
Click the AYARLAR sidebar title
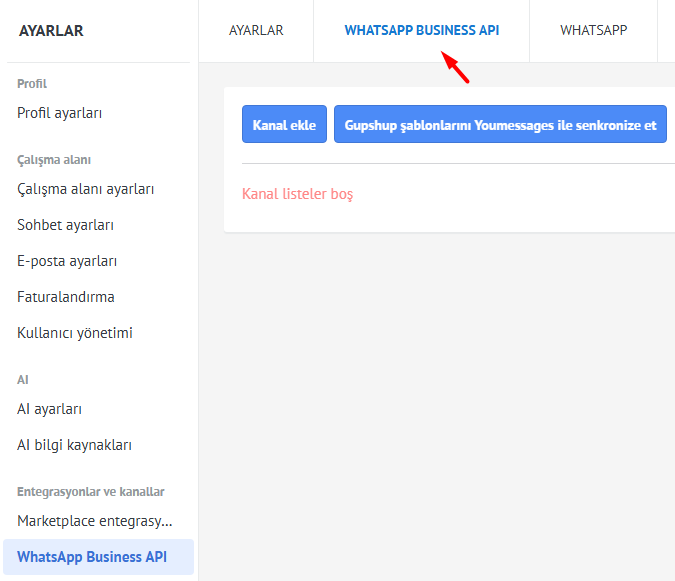(x=51, y=31)
